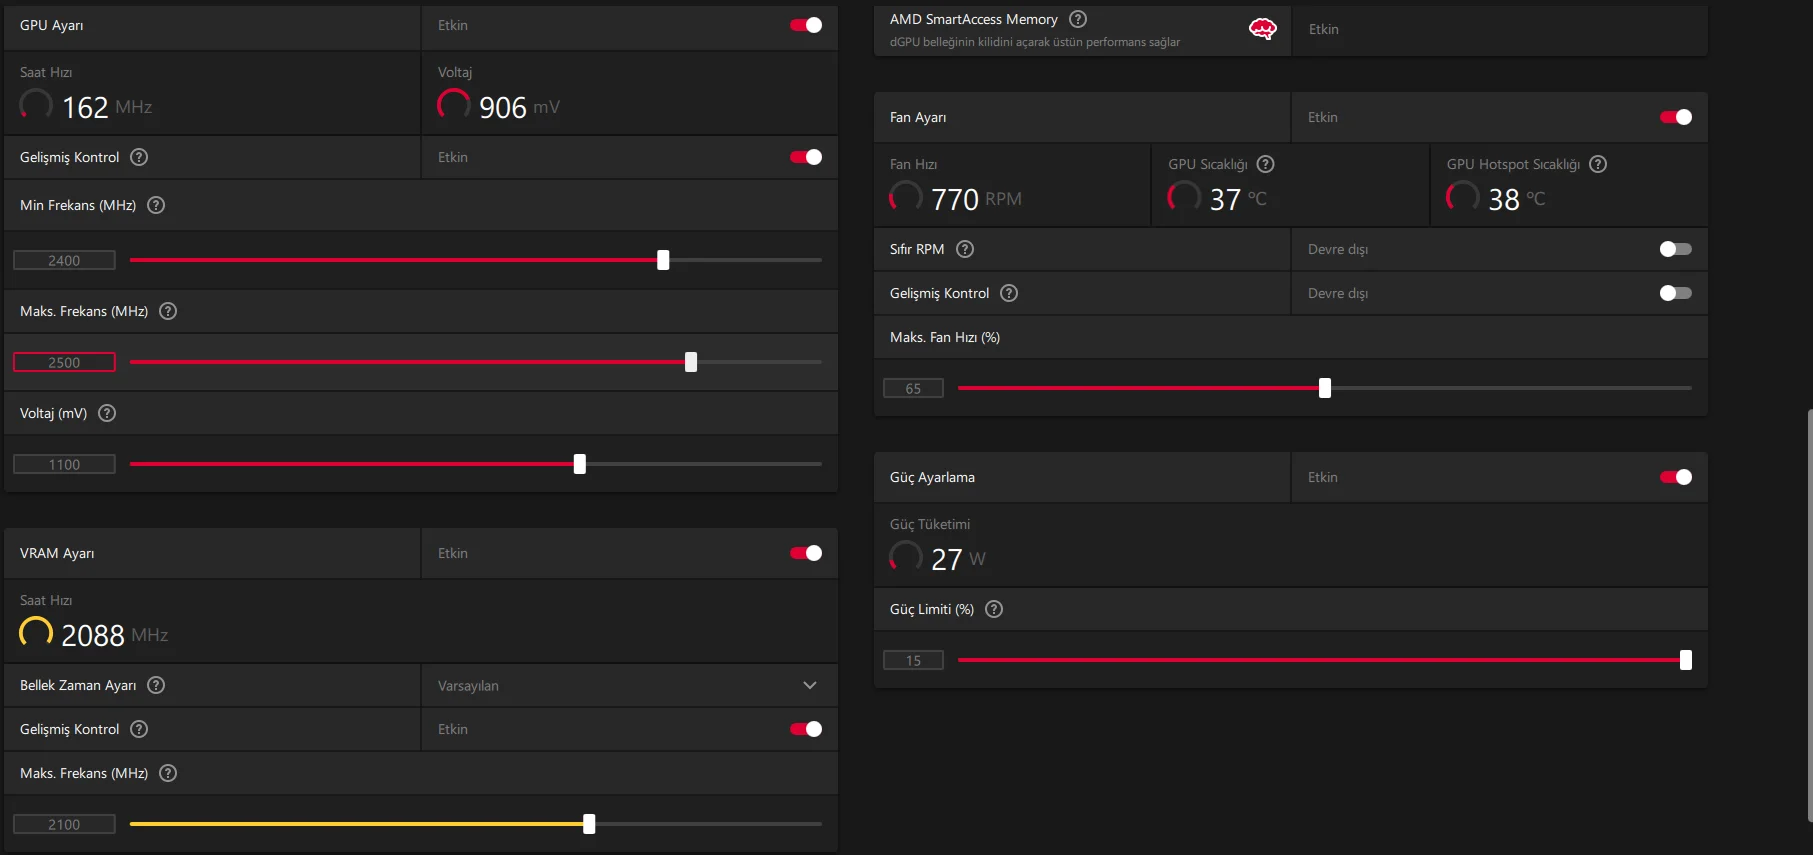Click the voltage reading 906 mV
Screen dimensions: 1813x855
coord(519,107)
